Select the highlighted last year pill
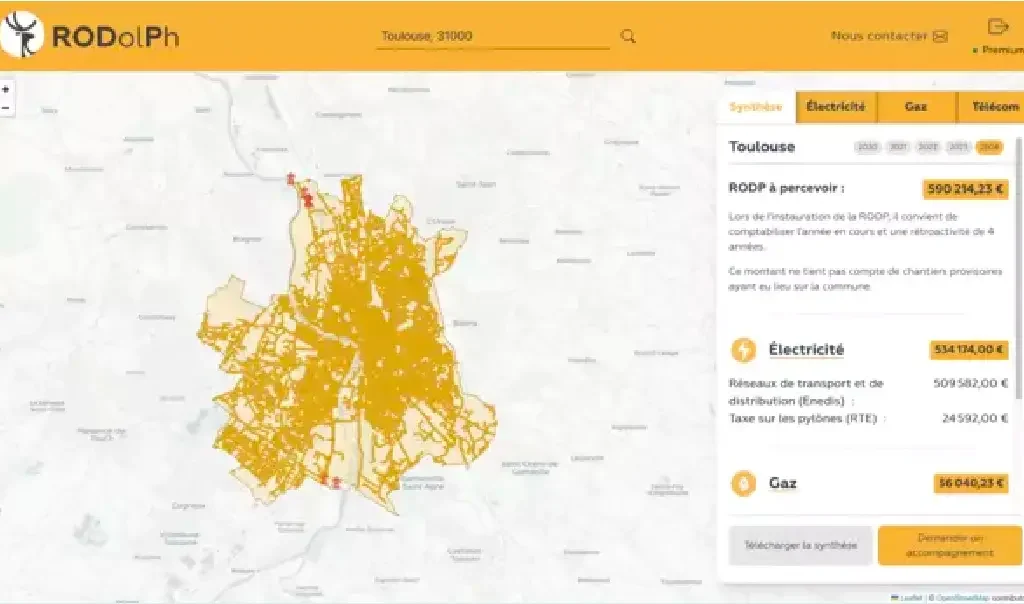Image resolution: width=1024 pixels, height=604 pixels. 990,147
